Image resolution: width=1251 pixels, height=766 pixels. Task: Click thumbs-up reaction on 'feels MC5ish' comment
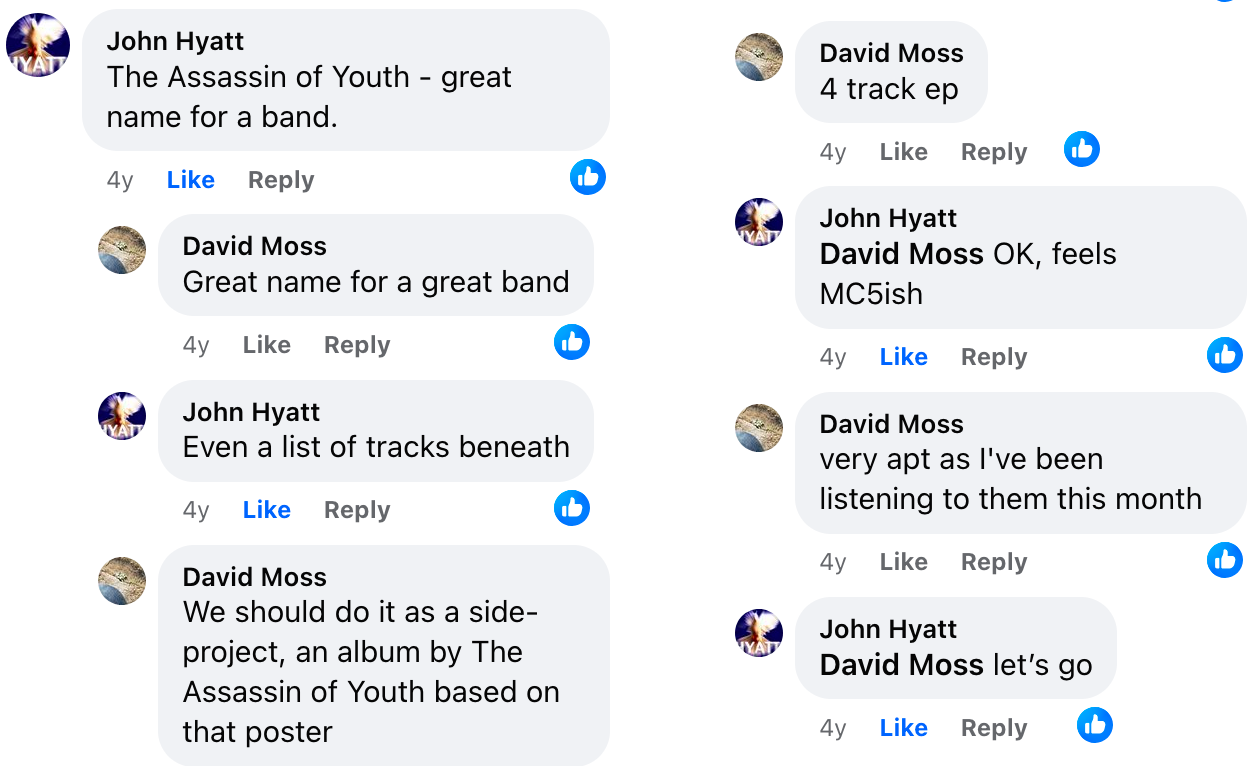click(1225, 355)
